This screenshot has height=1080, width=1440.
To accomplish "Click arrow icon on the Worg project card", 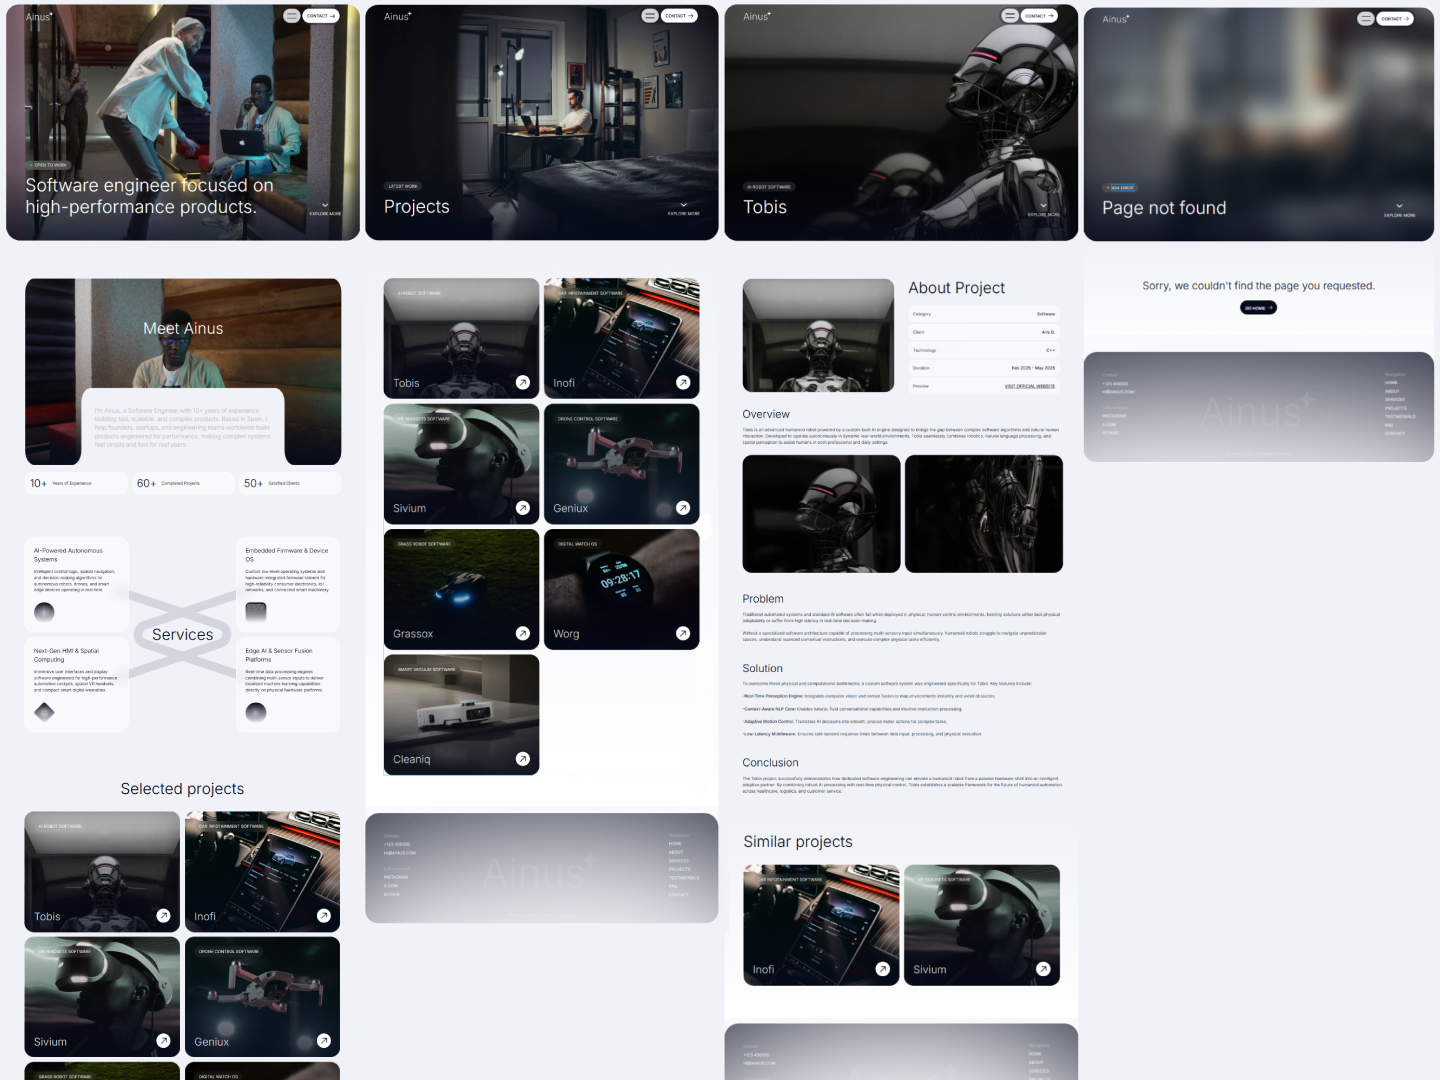I will coord(683,633).
